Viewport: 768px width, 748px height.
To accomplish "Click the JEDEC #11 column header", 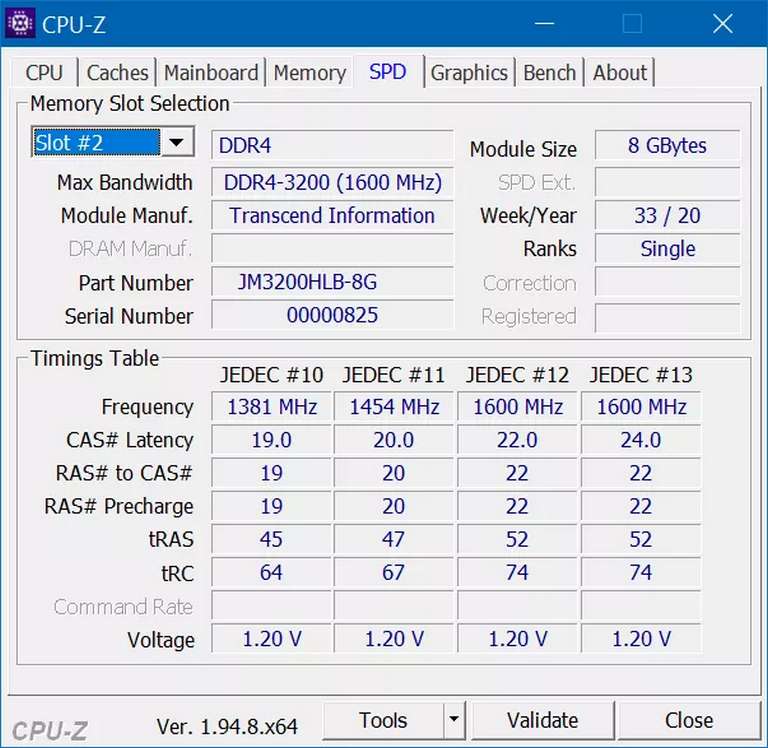I will point(393,375).
